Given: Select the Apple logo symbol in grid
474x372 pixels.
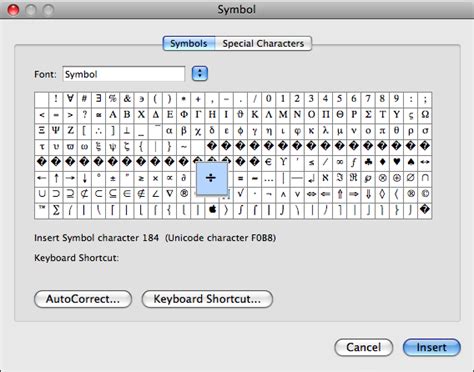Looking at the screenshot, I should click(x=212, y=210).
